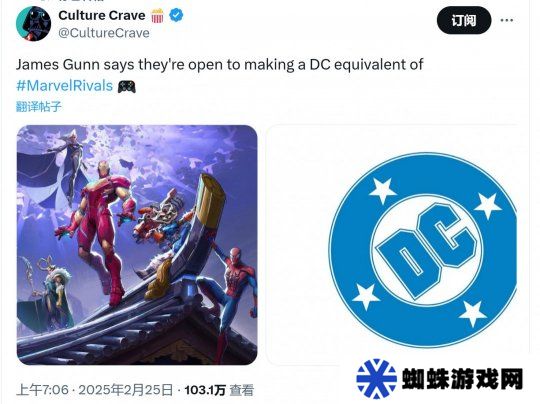Viewport: 540px width, 404px height.
Task: Open the DC logo image
Action: pos(393,245)
